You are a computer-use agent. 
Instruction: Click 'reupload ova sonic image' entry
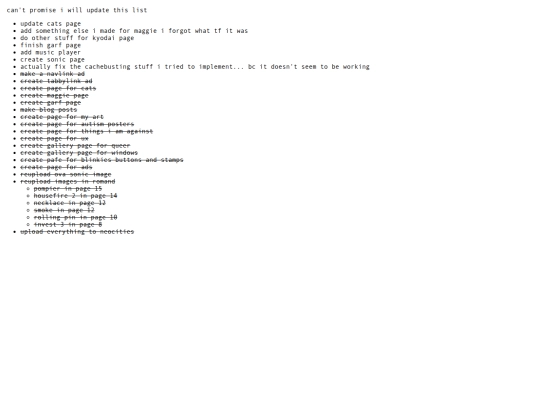tap(66, 174)
